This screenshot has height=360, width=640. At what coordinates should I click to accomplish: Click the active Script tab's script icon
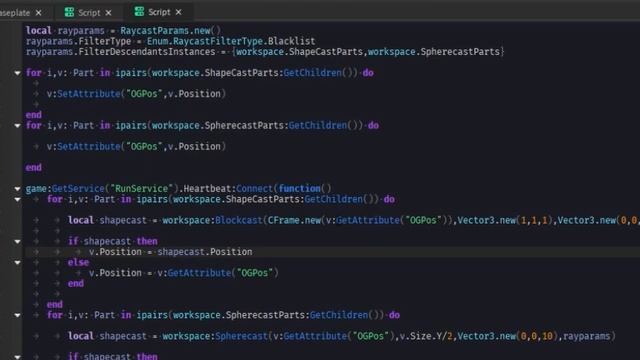139,12
